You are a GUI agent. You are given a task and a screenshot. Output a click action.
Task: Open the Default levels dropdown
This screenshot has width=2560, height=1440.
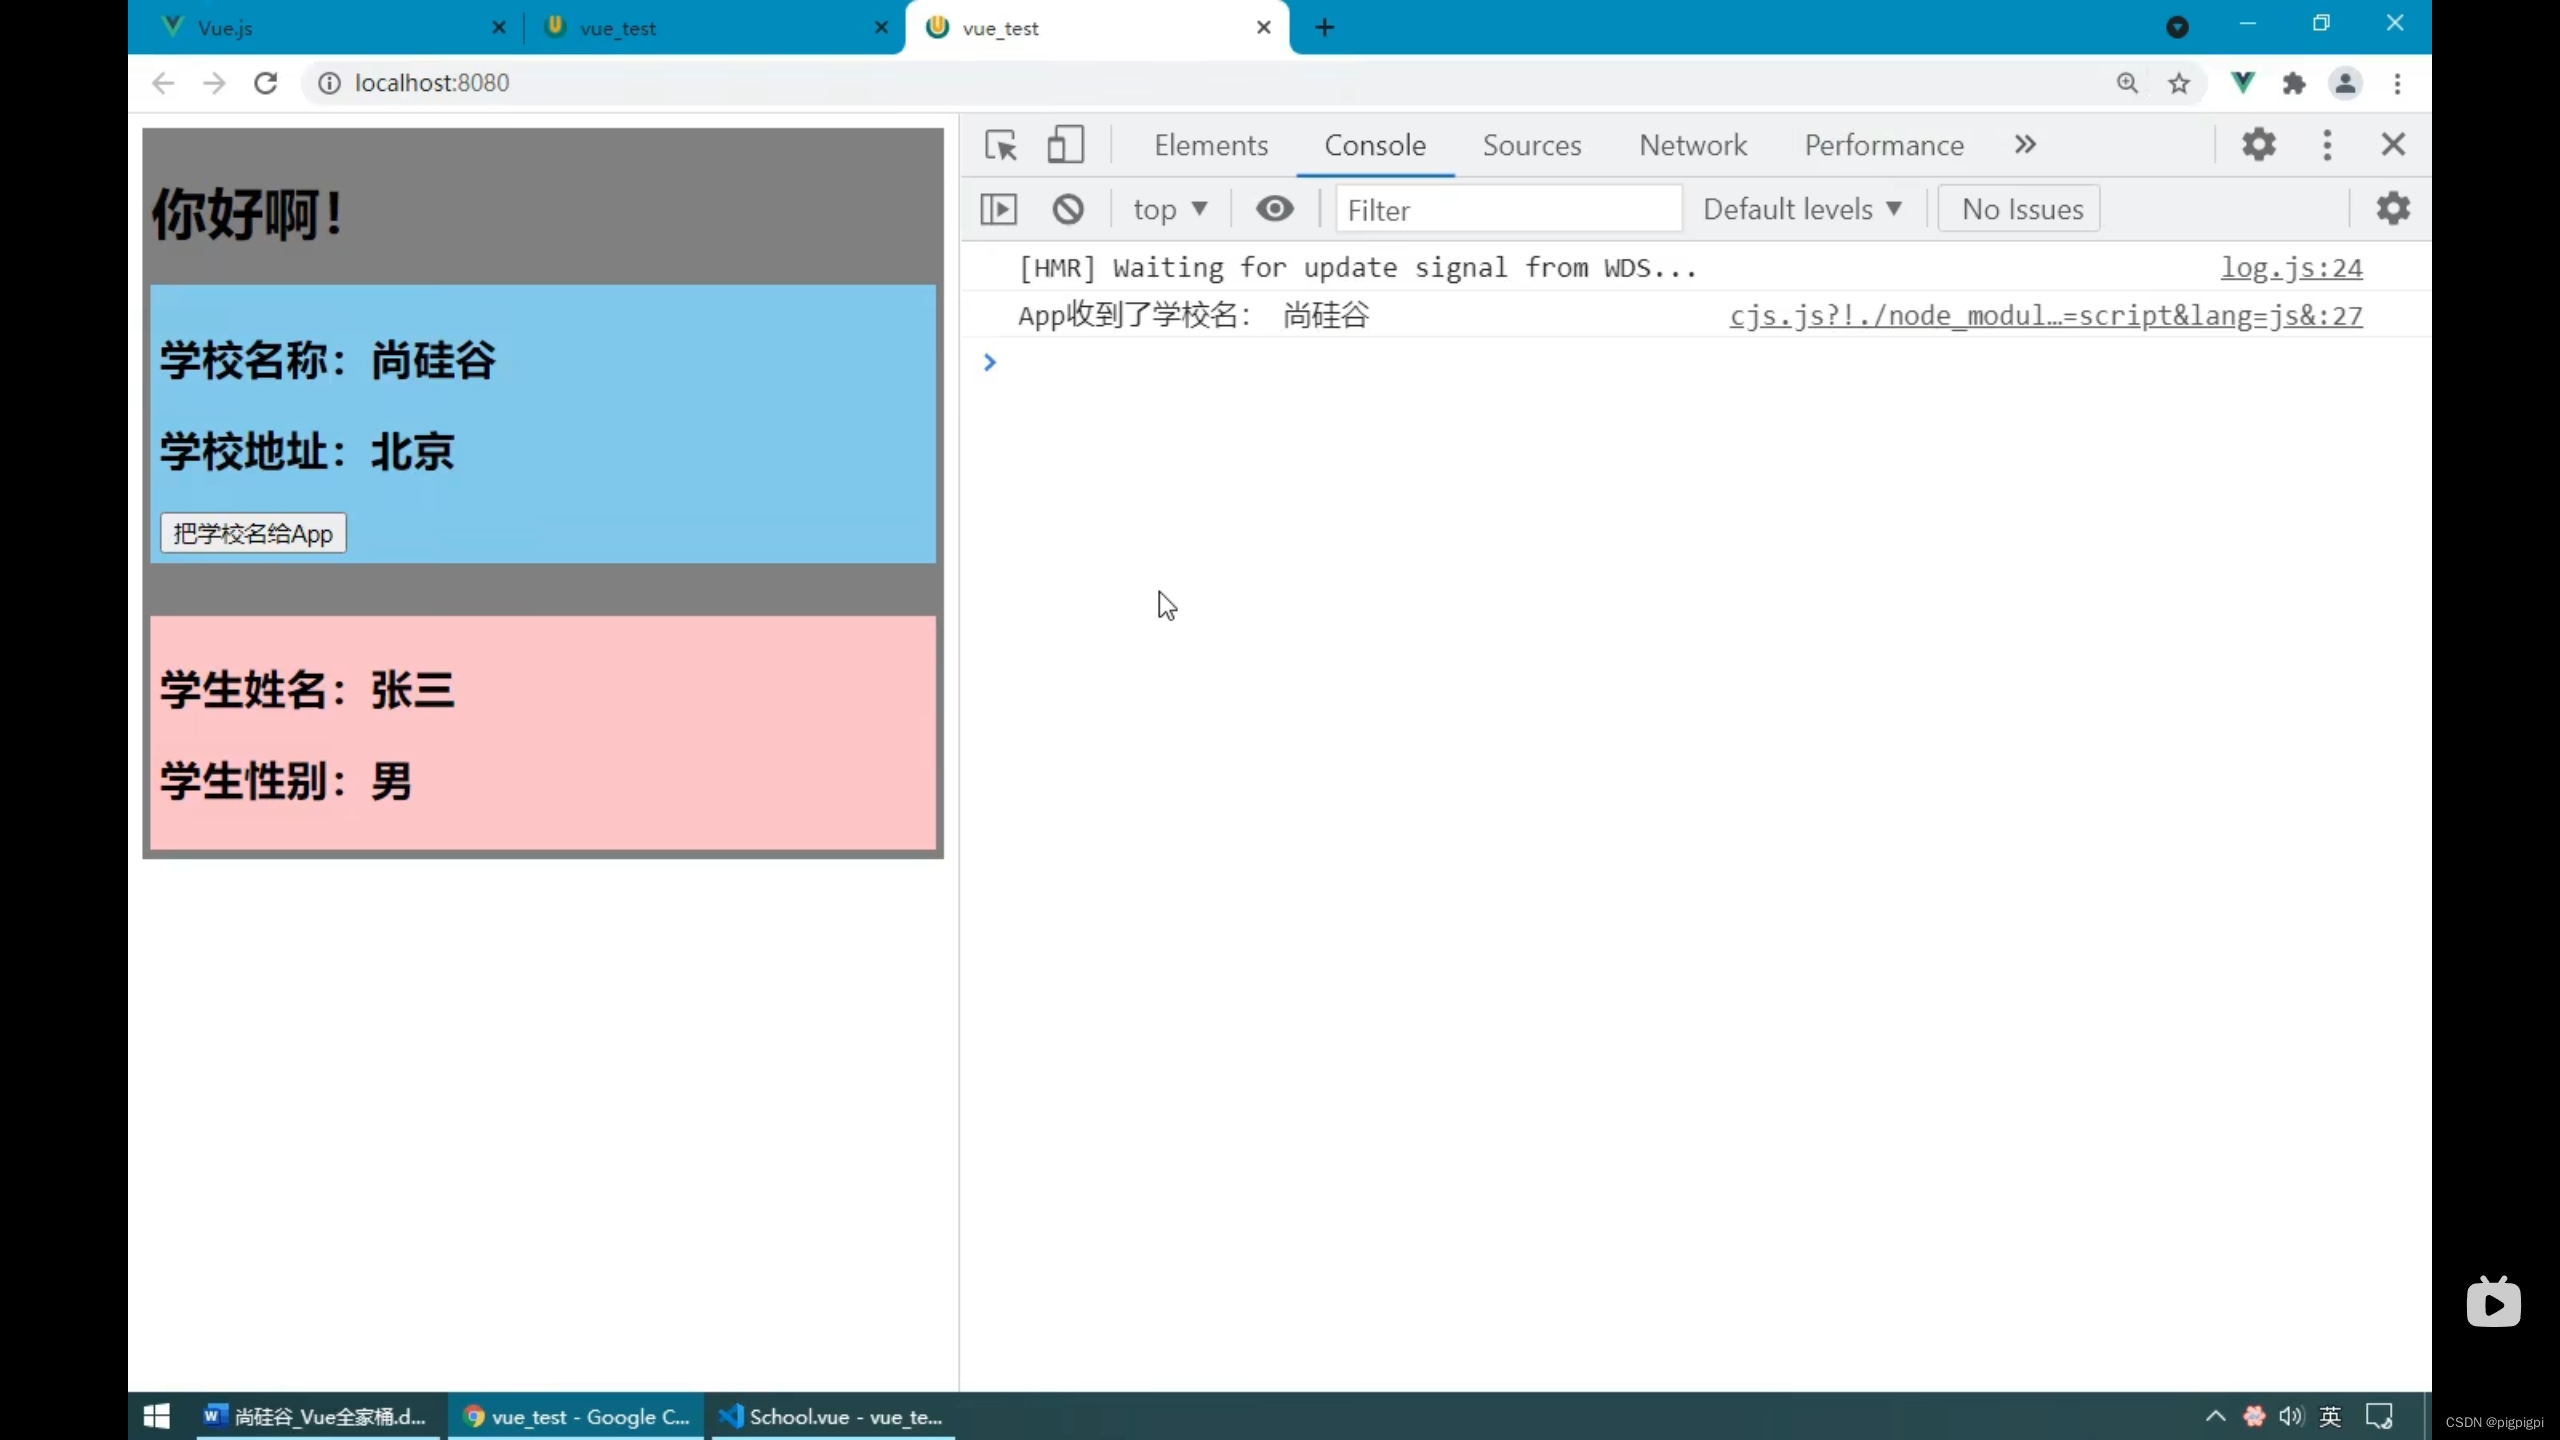pos(1800,207)
